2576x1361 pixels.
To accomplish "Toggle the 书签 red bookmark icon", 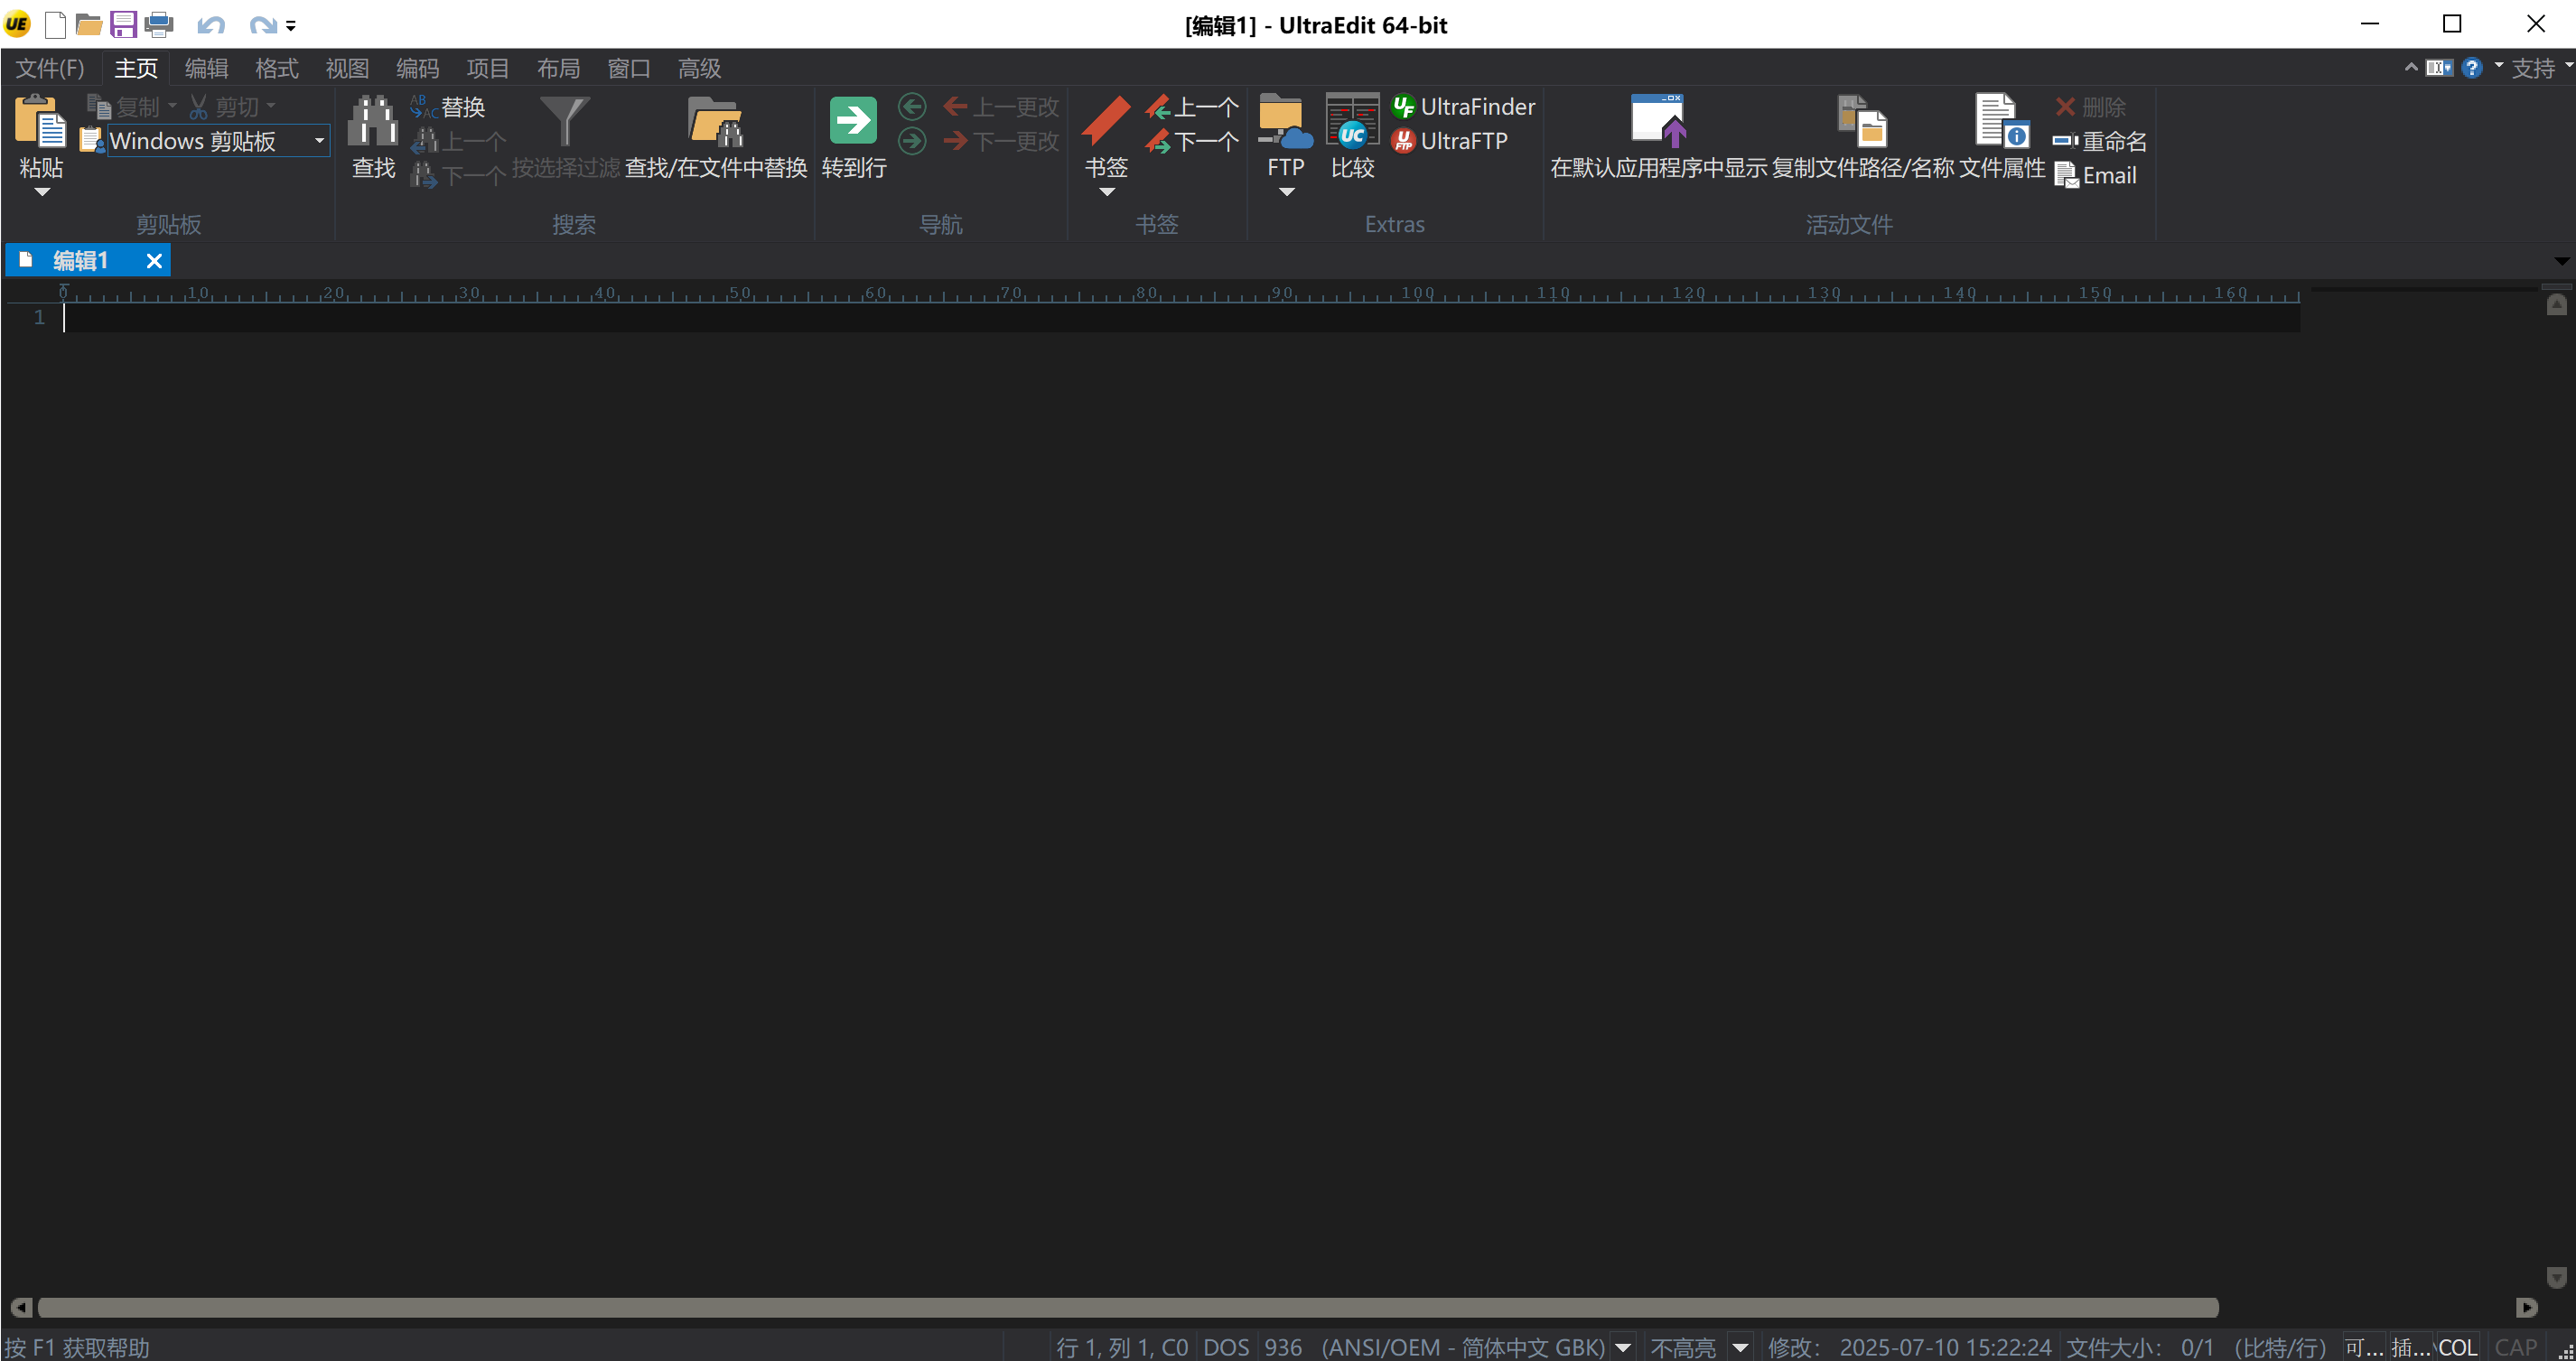I will click(1106, 121).
